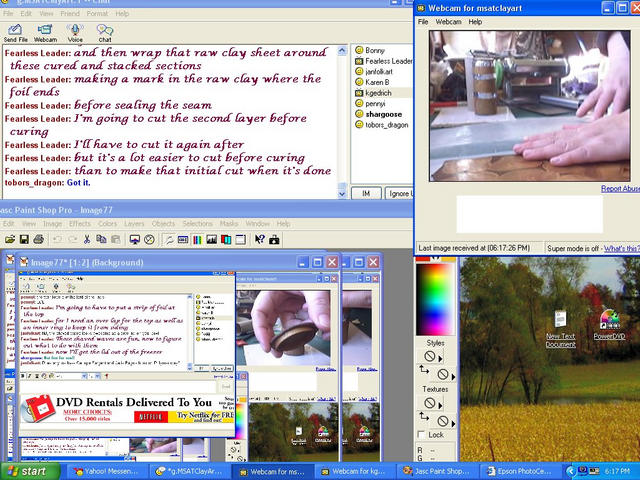
Task: Click chat scrollbar down arrow
Action: [x=342, y=194]
